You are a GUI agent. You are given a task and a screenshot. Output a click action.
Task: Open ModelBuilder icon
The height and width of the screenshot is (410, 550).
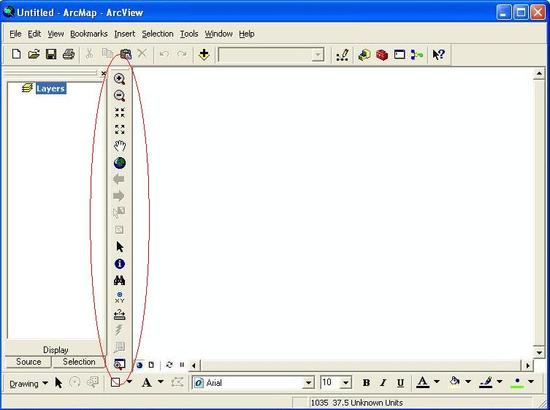point(417,55)
